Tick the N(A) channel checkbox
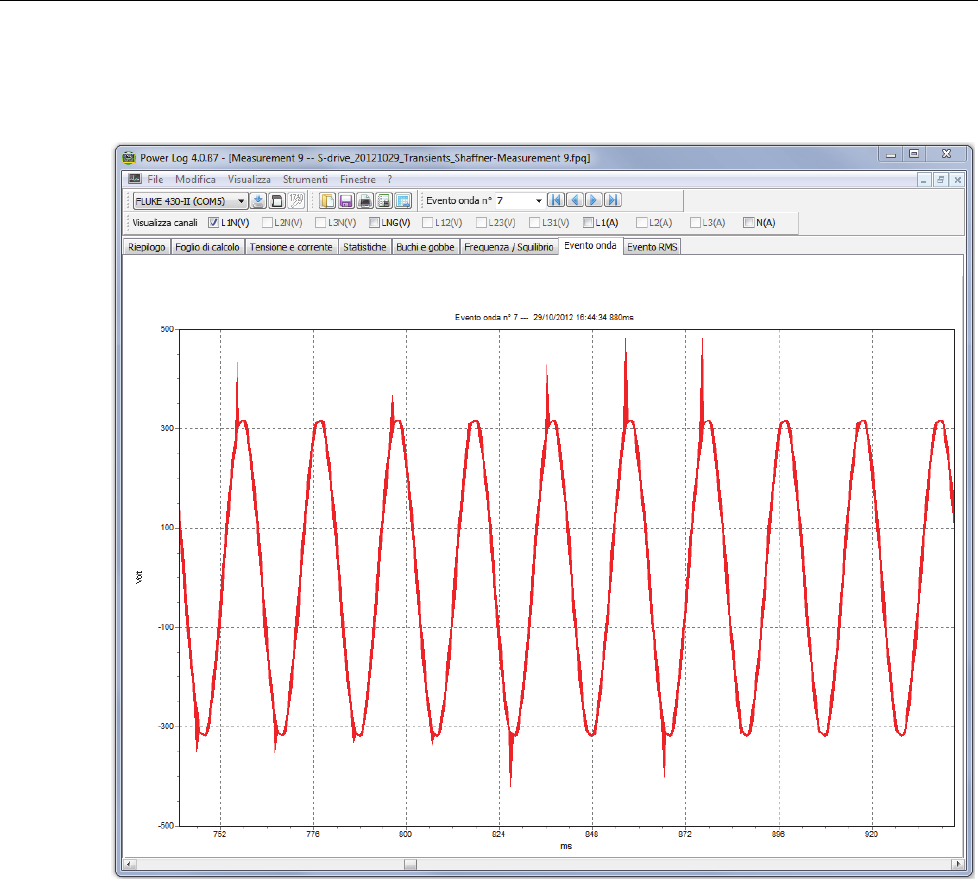 coord(749,223)
